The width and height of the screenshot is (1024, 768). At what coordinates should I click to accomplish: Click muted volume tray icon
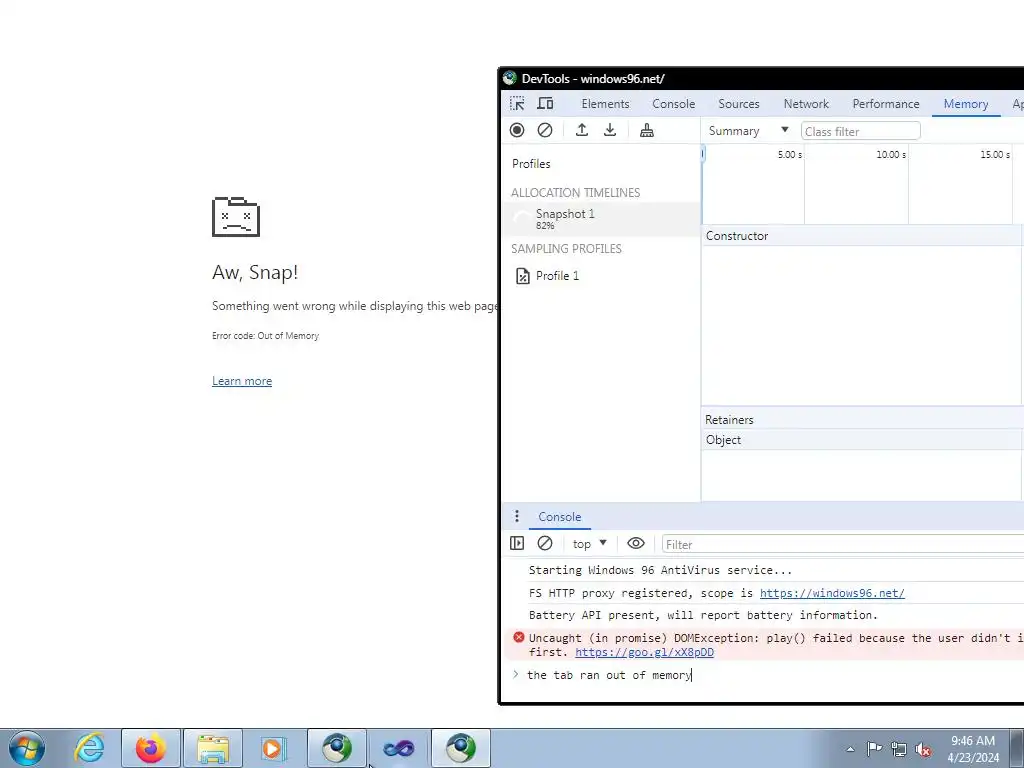[923, 749]
